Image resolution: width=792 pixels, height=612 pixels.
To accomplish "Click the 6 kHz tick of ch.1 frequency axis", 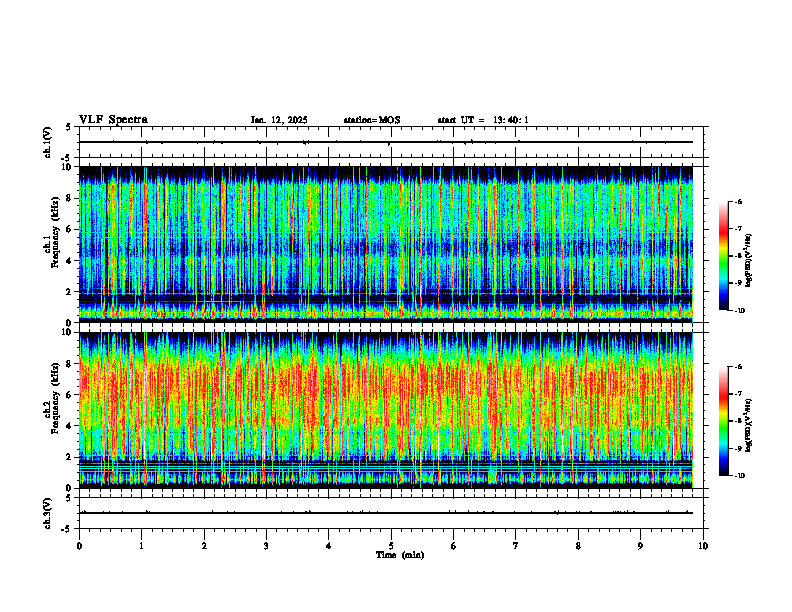I will (x=70, y=229).
